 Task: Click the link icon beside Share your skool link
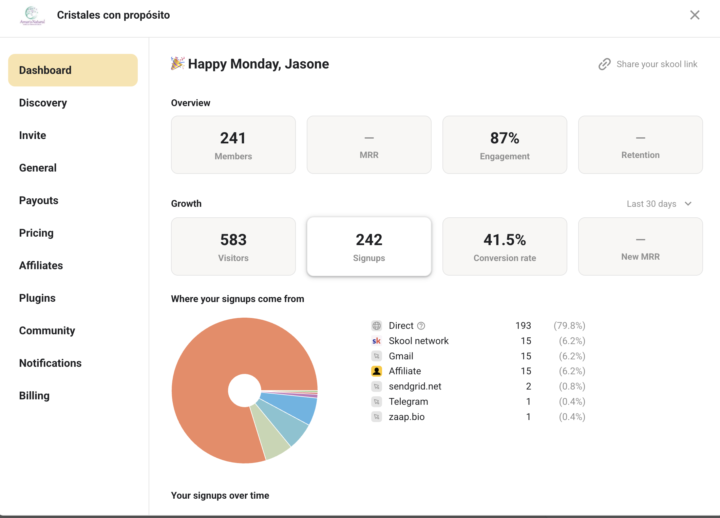click(x=604, y=64)
